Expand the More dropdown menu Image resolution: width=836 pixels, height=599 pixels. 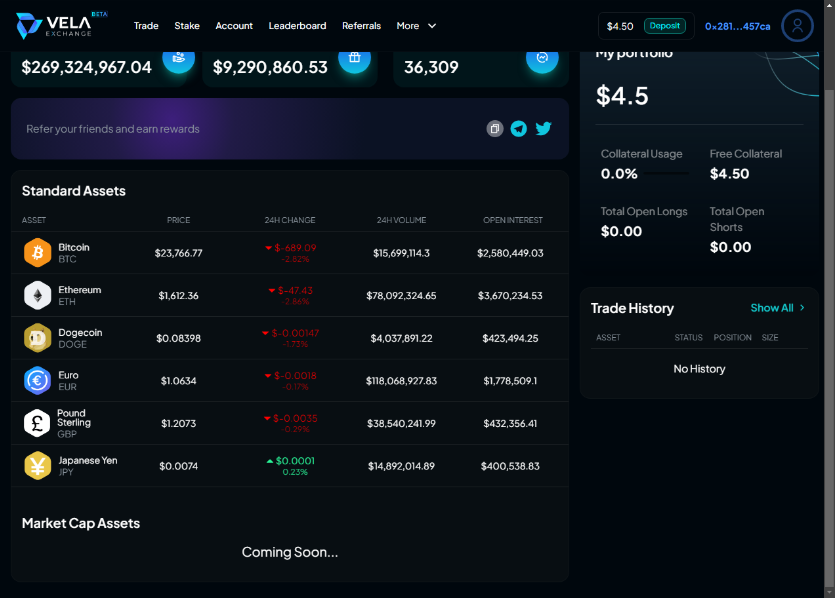coord(416,26)
